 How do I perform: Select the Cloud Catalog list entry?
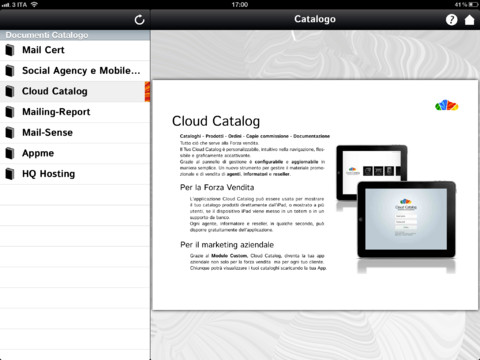point(75,92)
